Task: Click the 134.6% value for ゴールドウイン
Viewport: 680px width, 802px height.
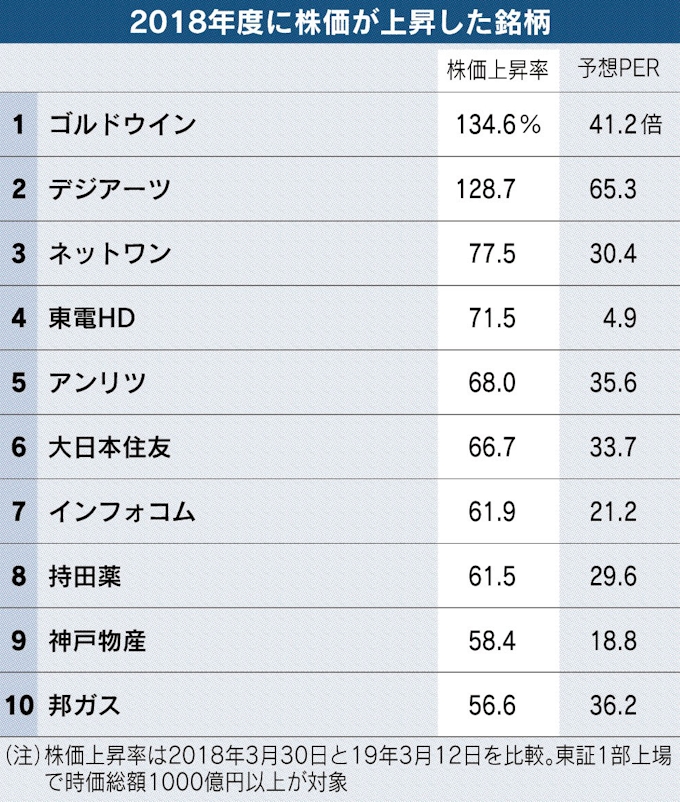Action: (x=498, y=125)
